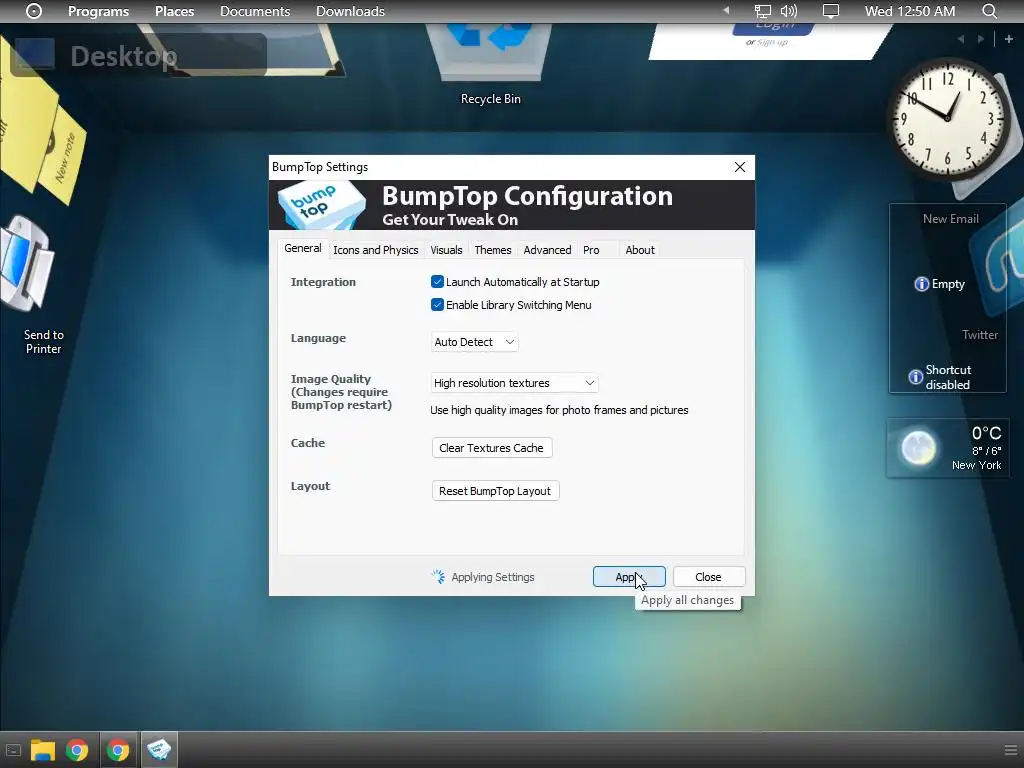Viewport: 1024px width, 768px height.
Task: Close the BumpTop Settings window with X
Action: 740,167
